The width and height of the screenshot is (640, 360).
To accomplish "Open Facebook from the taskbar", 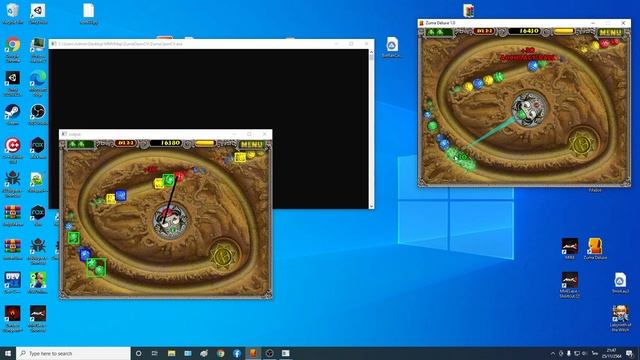I will (237, 353).
